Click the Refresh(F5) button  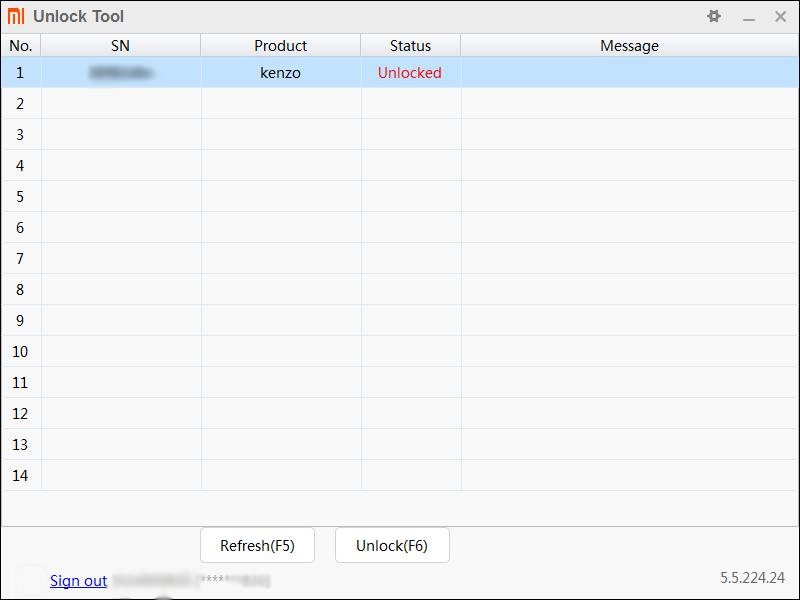(x=257, y=545)
